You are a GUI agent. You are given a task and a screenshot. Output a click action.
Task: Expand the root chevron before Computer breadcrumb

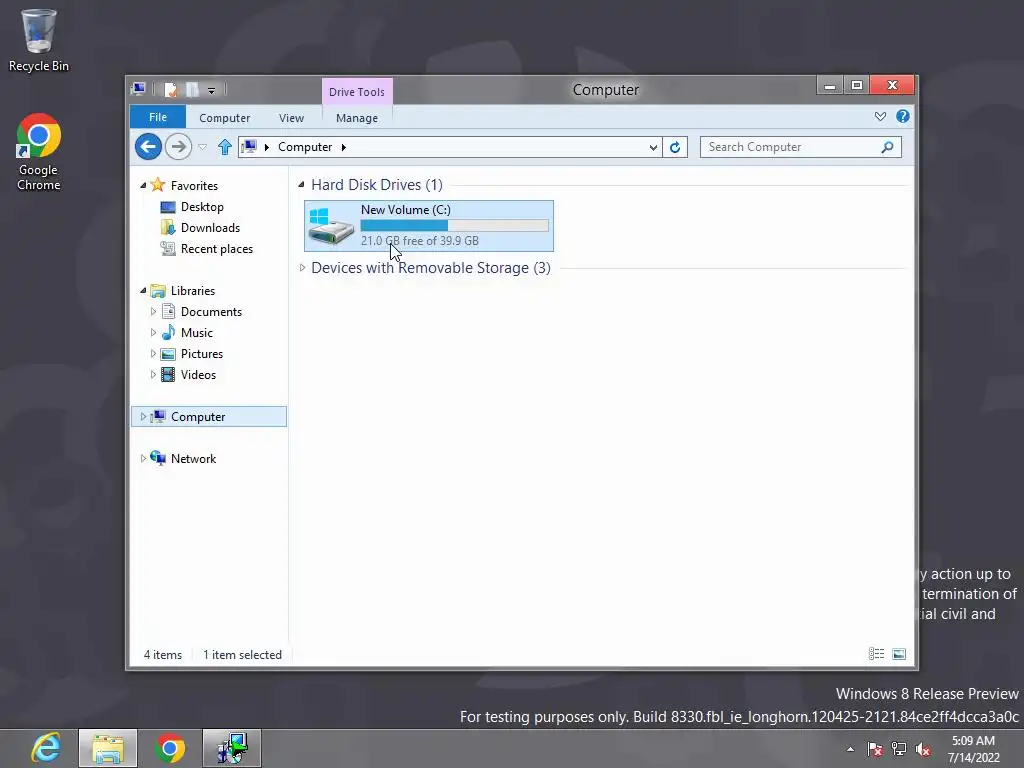[x=266, y=147]
